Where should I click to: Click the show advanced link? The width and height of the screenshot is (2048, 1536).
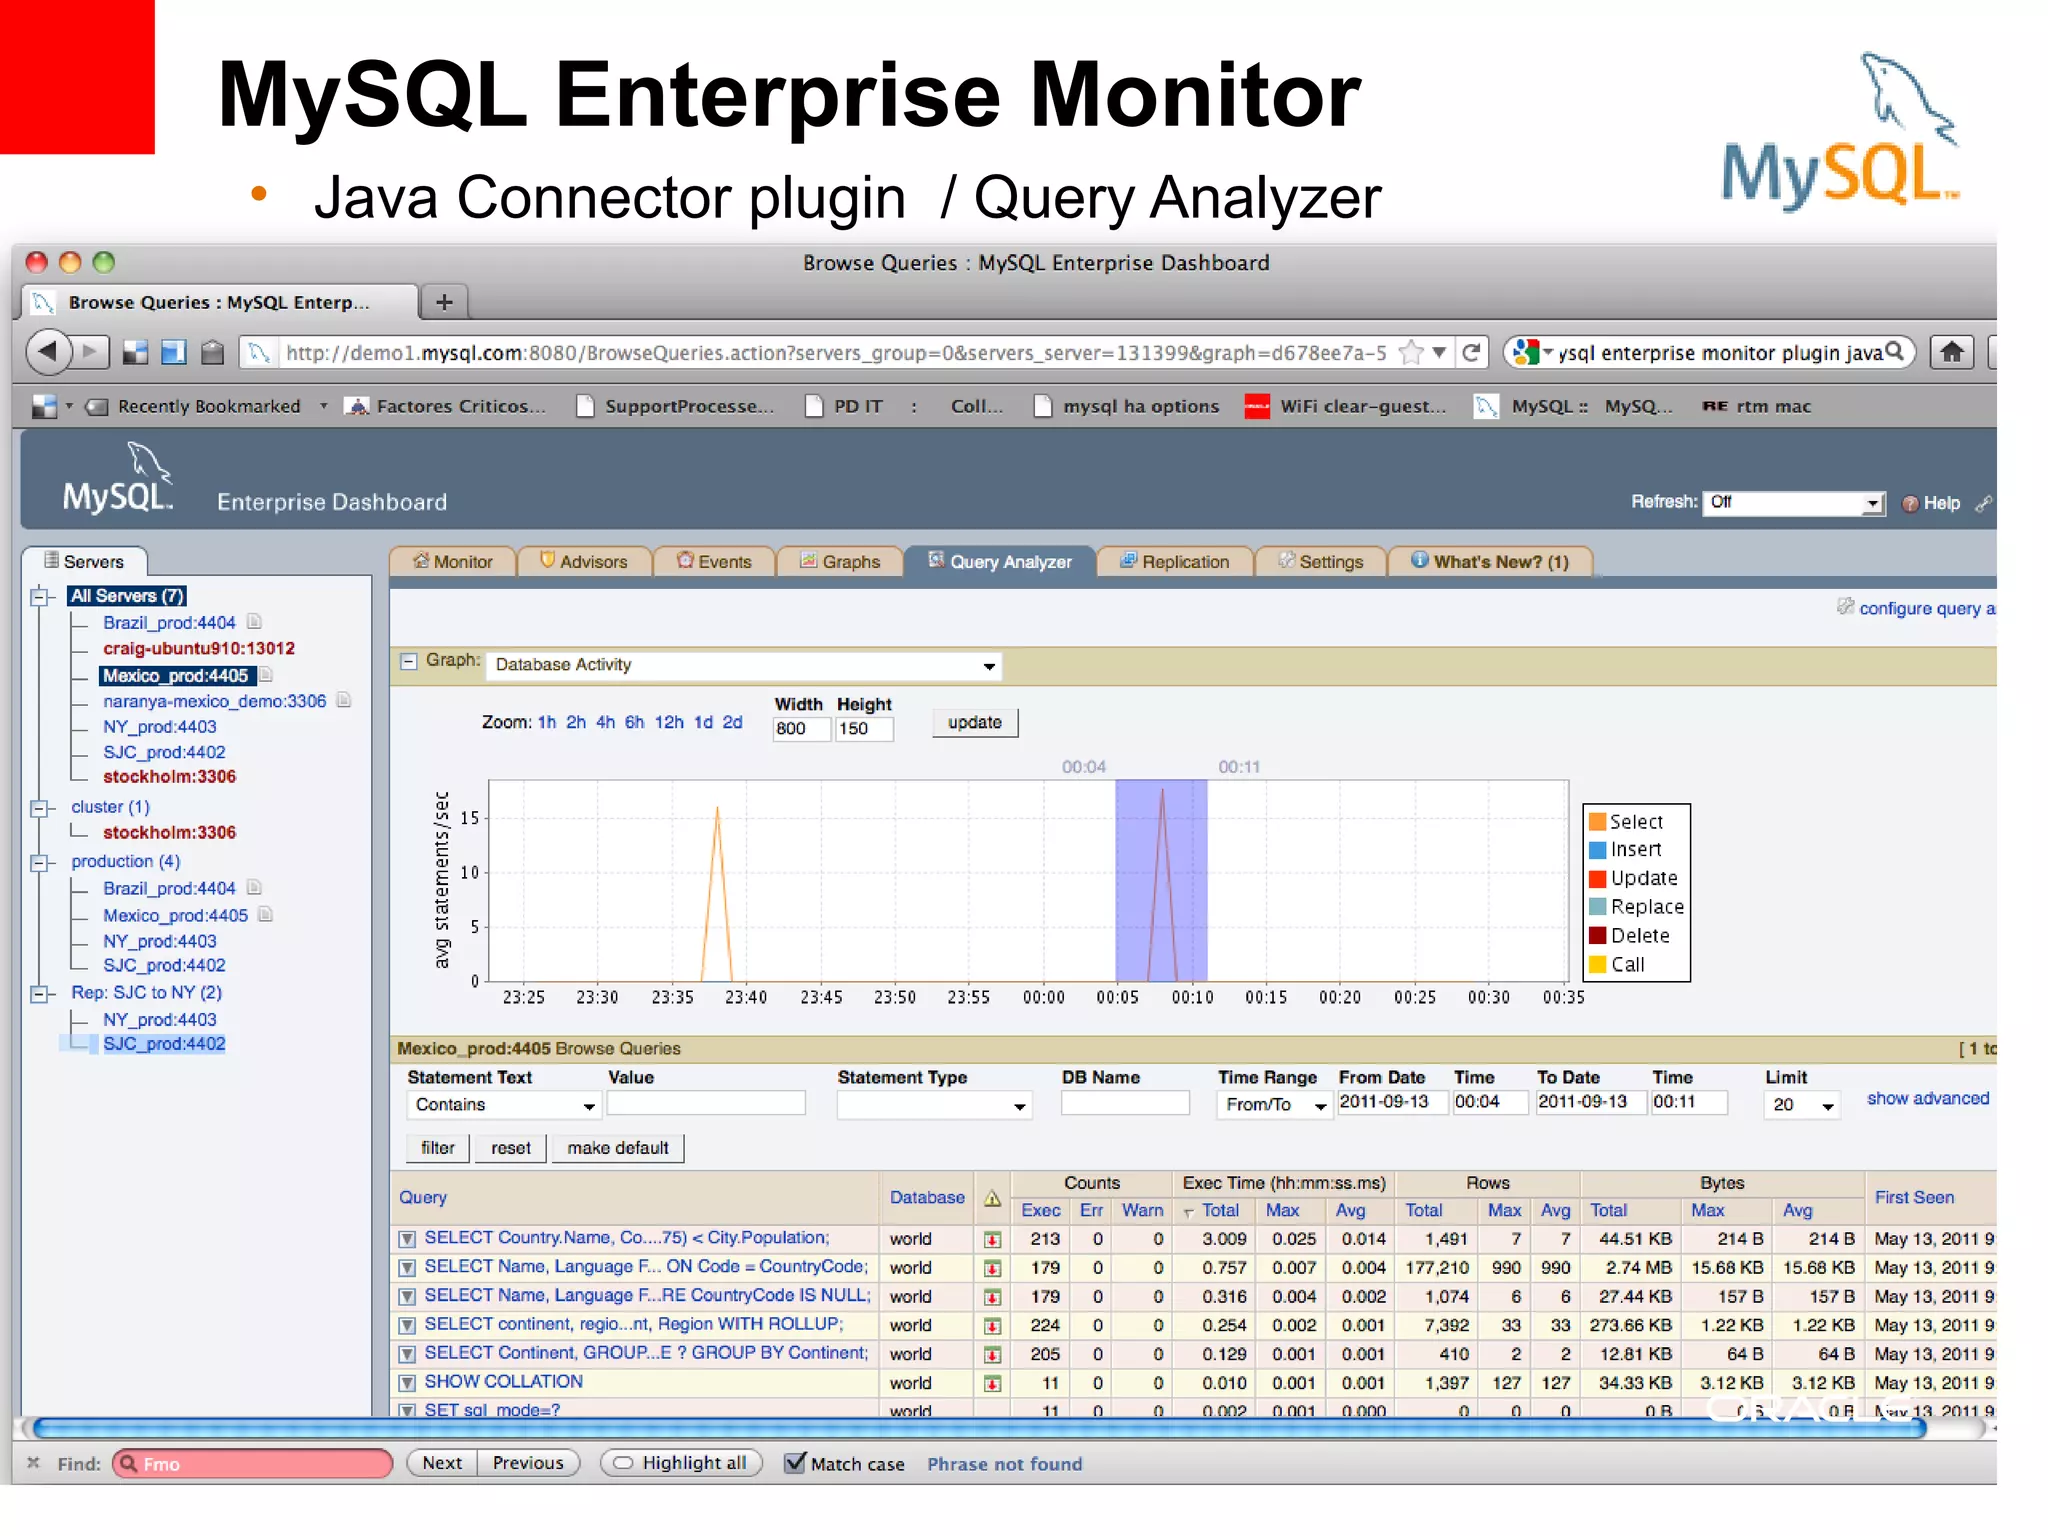point(1928,1098)
